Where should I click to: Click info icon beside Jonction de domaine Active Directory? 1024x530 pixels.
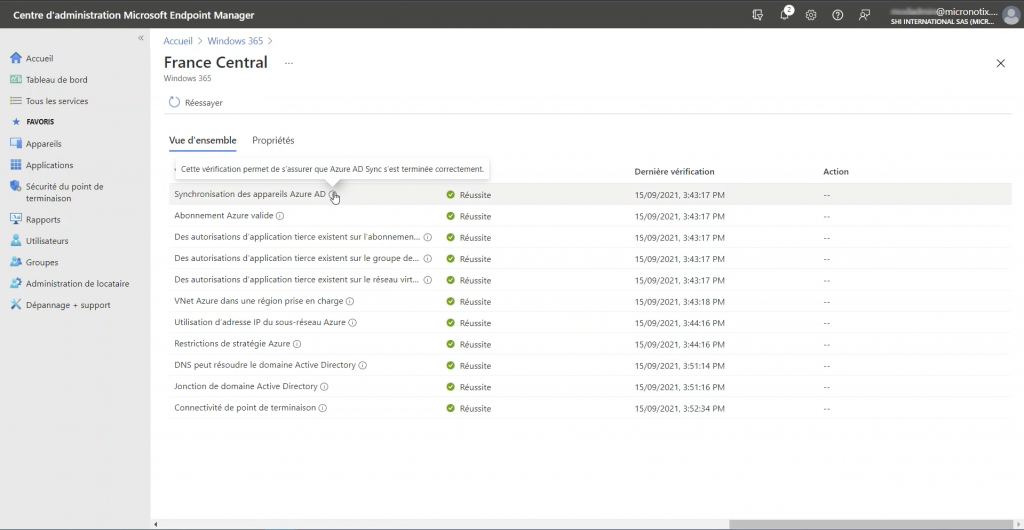(324, 387)
